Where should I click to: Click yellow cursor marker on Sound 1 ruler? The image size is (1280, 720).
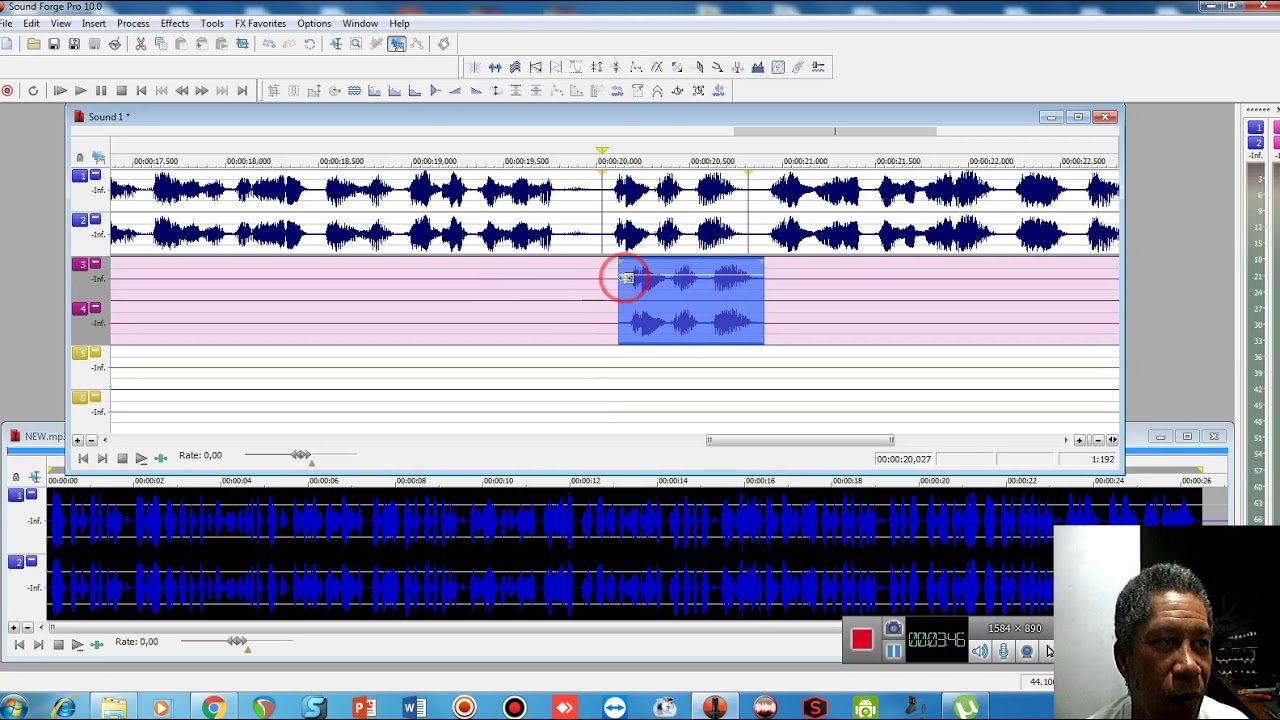point(602,150)
